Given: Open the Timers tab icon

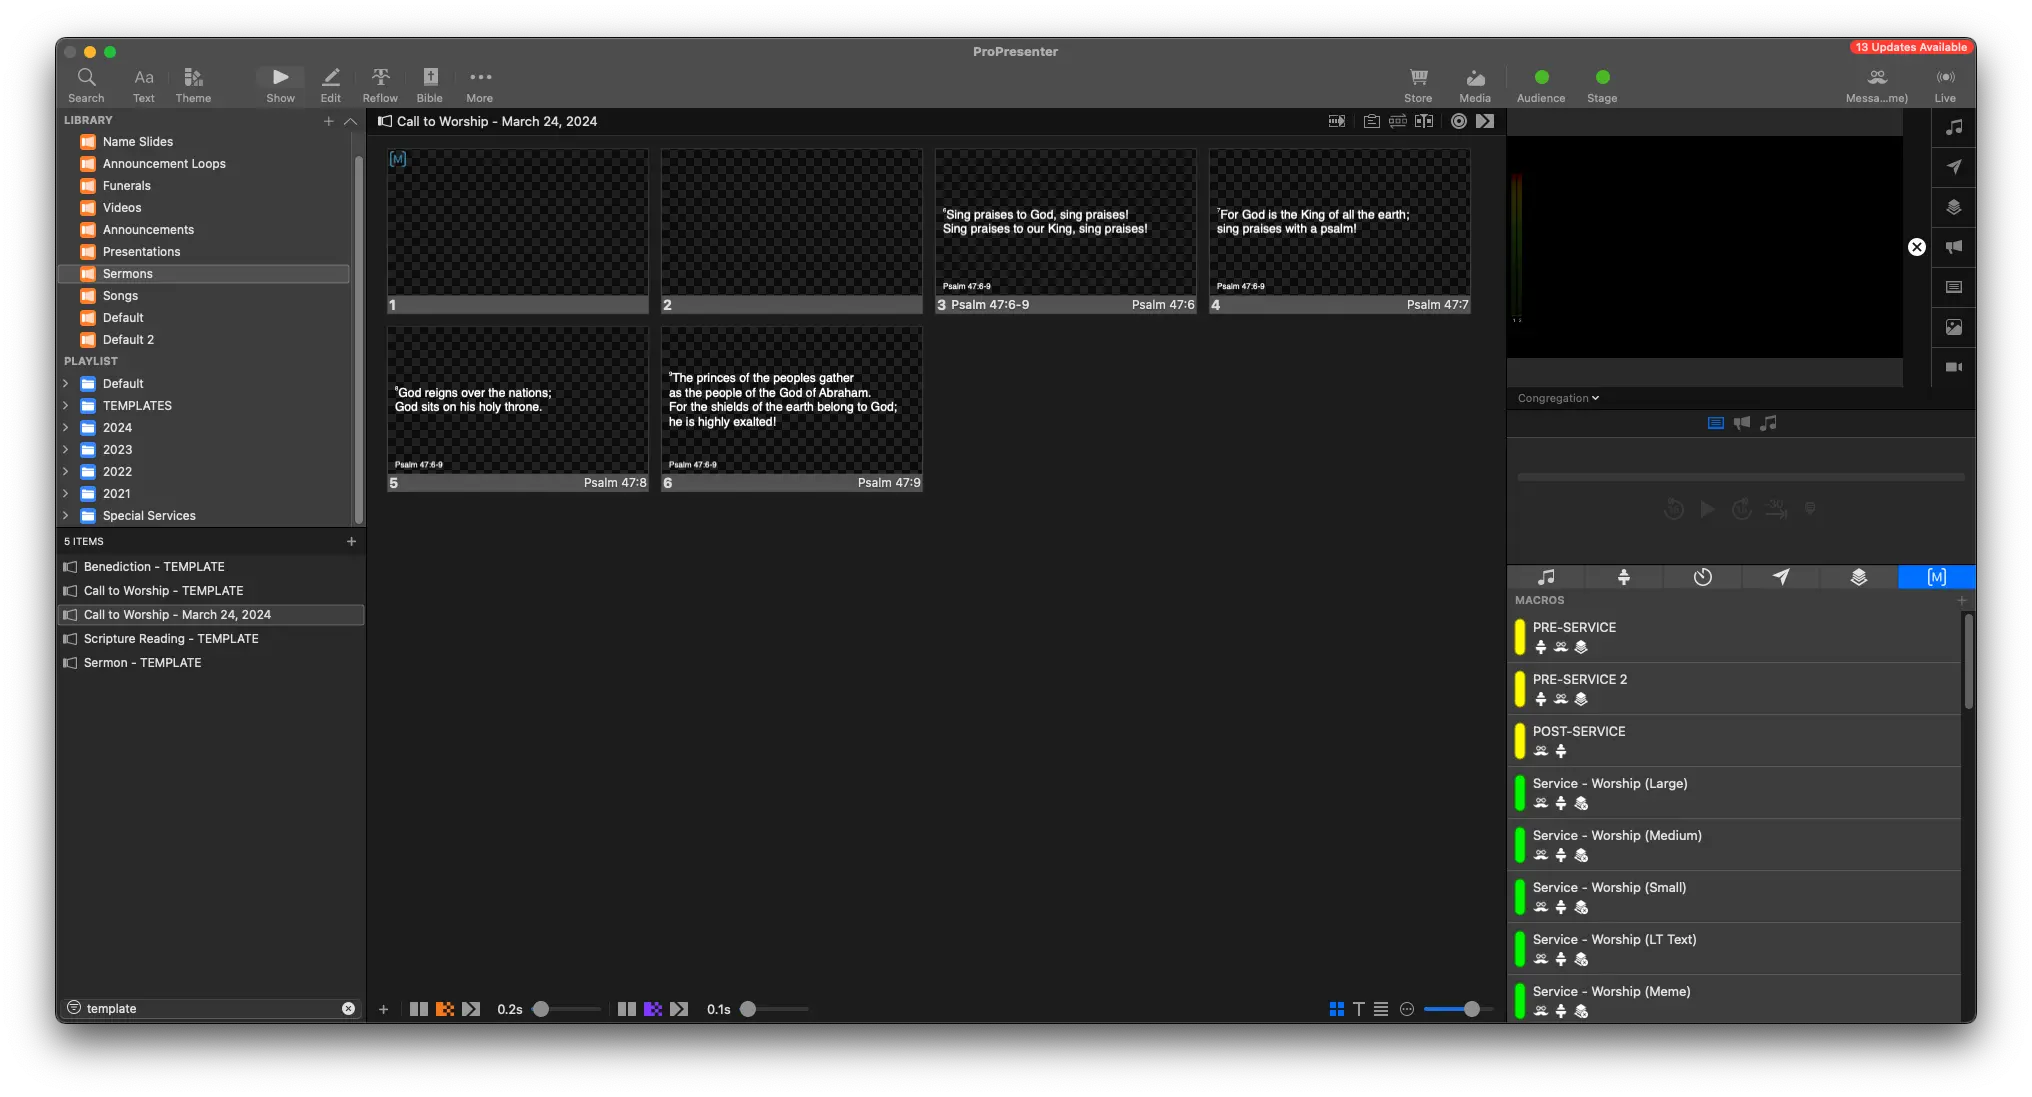Looking at the screenshot, I should point(1702,577).
